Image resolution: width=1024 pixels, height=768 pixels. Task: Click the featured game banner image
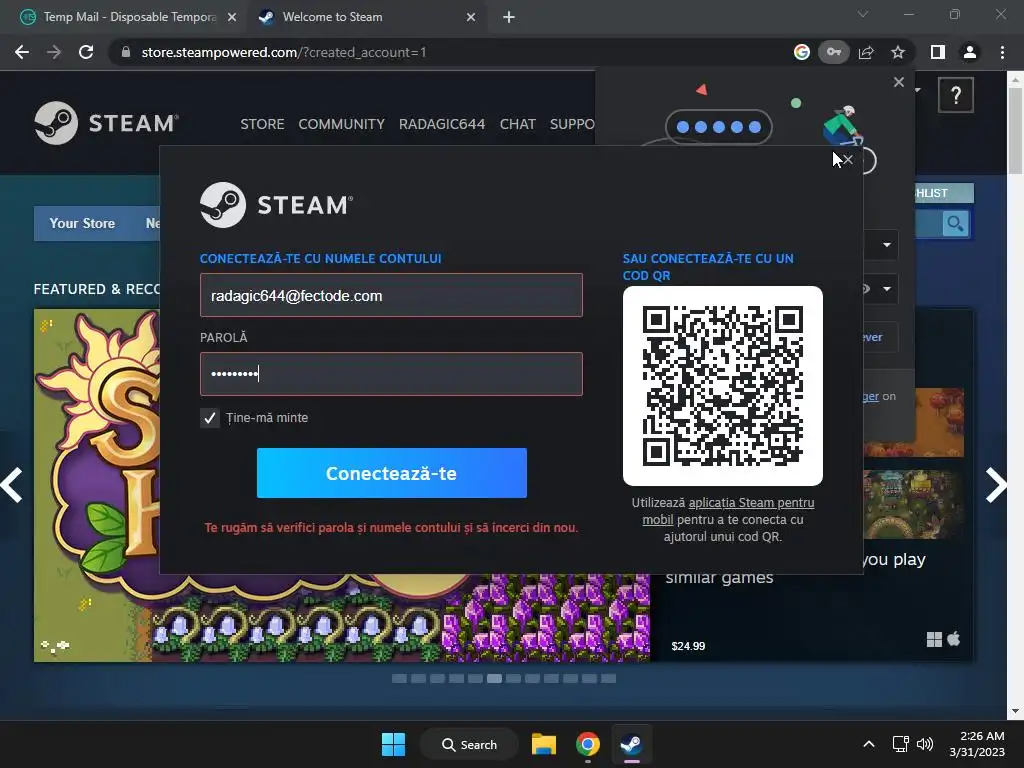[x=342, y=617]
